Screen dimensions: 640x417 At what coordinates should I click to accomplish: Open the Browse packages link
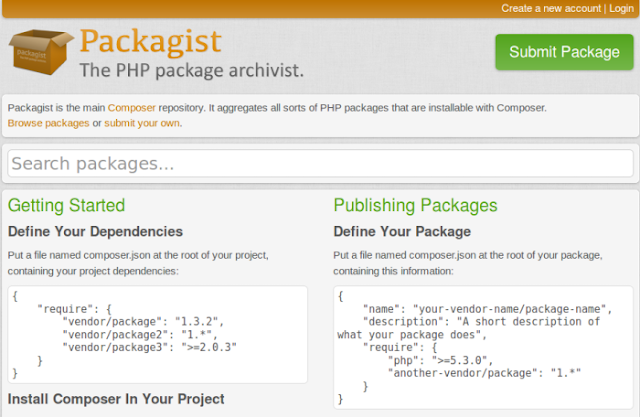click(x=48, y=123)
